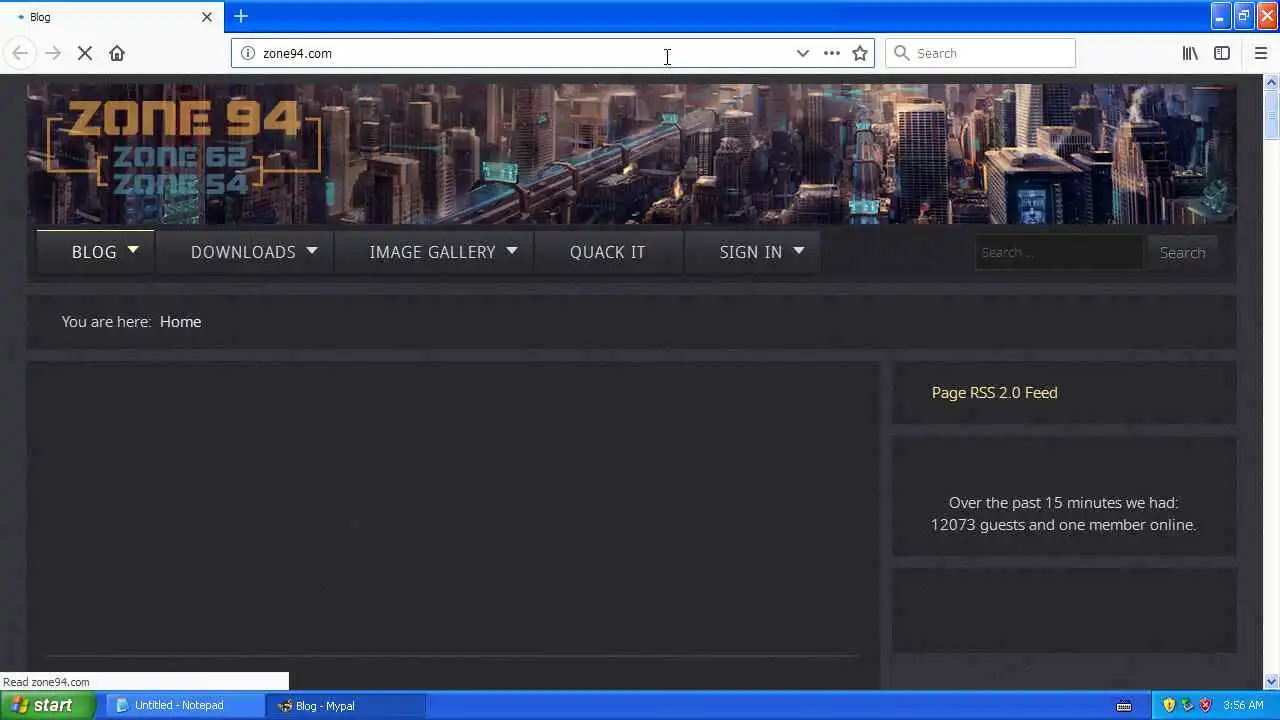This screenshot has width=1280, height=720.
Task: Select the Blog browser tab
Action: tap(110, 17)
